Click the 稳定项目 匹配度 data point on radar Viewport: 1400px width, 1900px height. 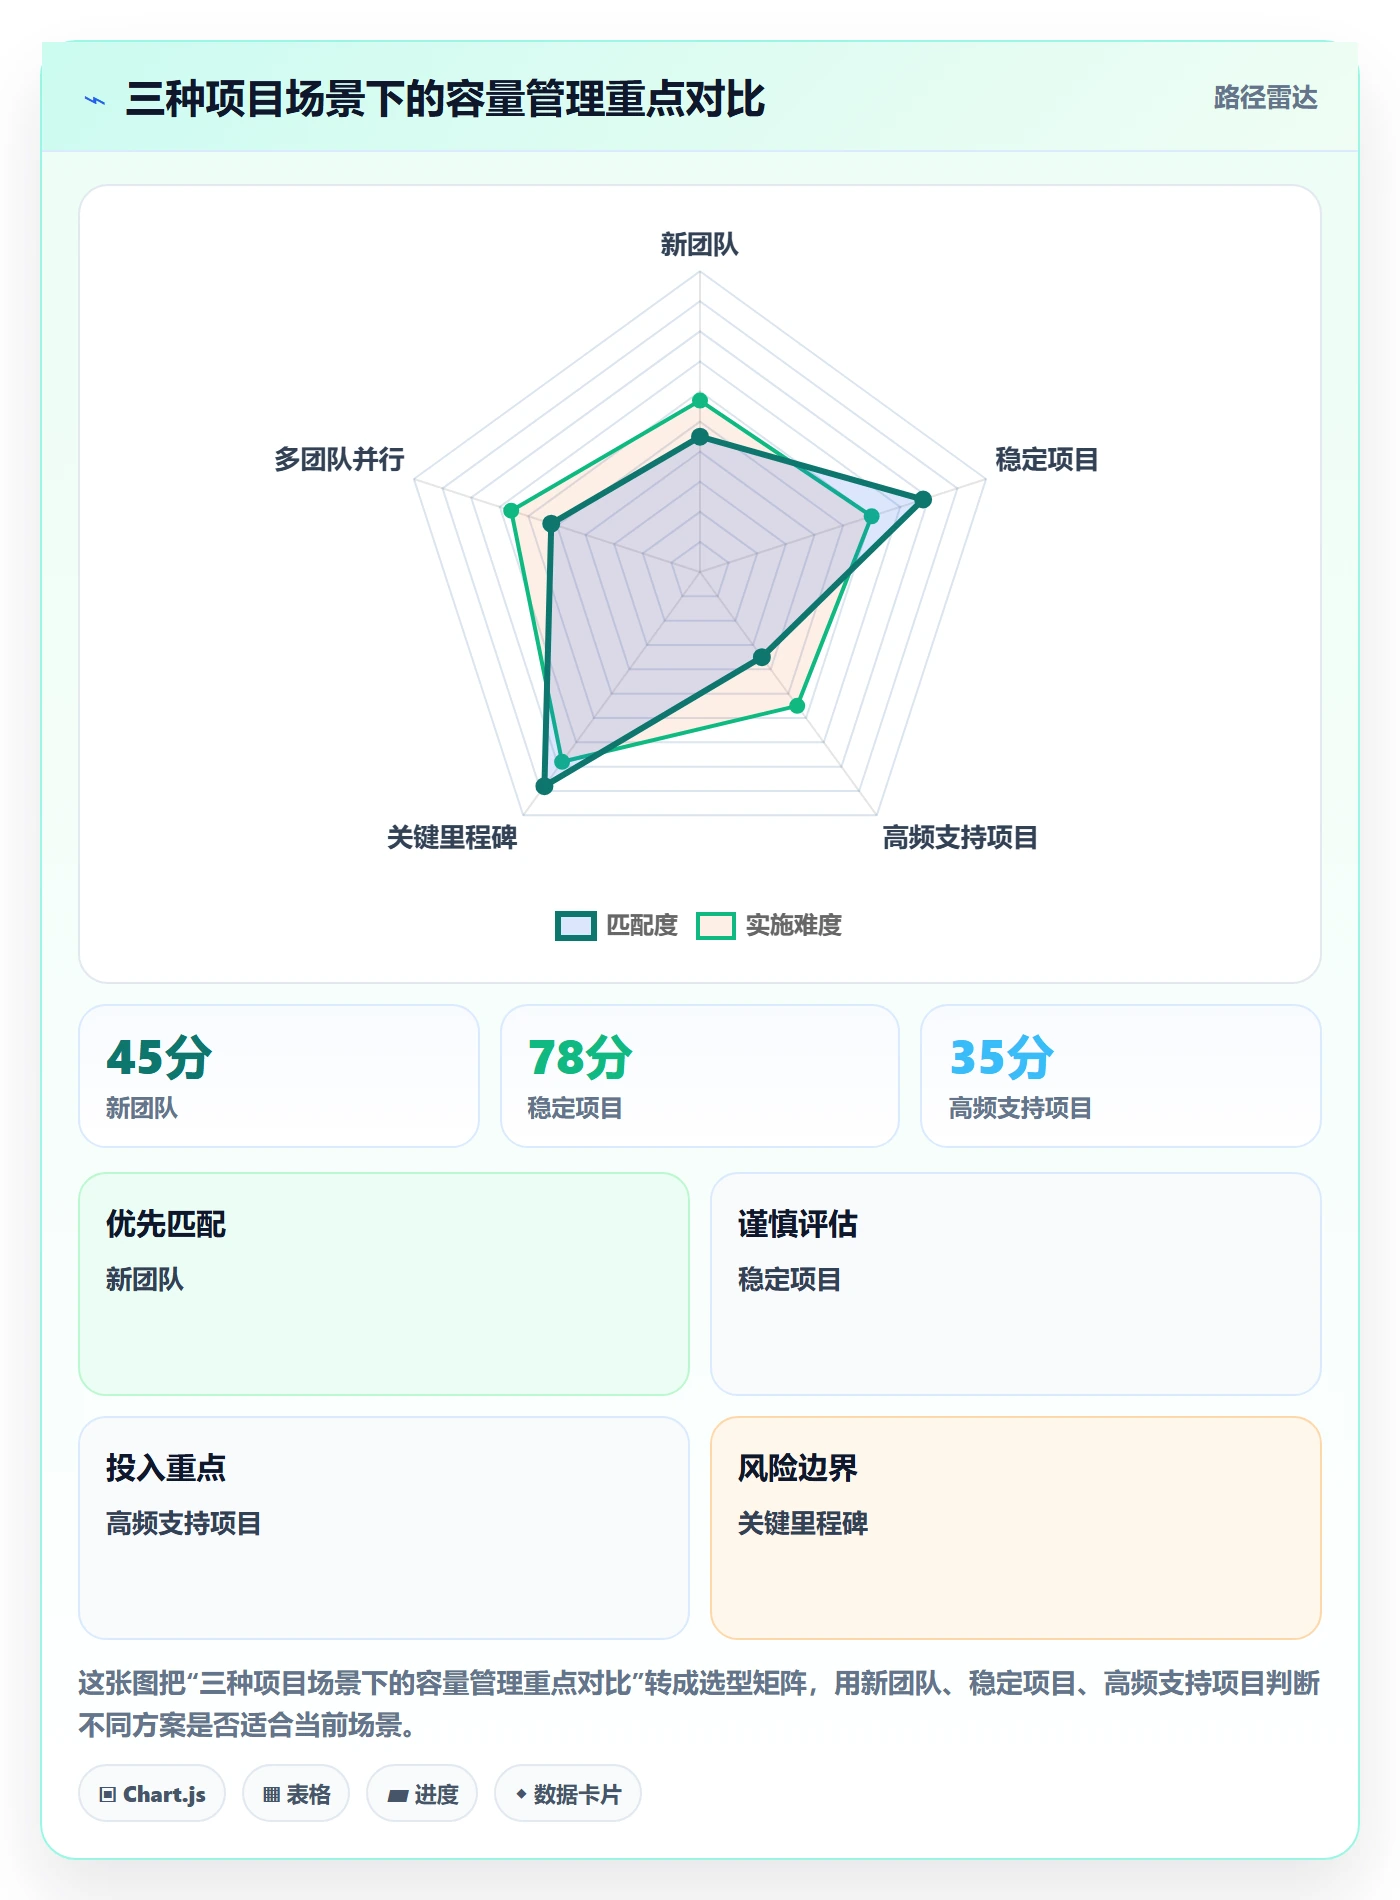(924, 499)
